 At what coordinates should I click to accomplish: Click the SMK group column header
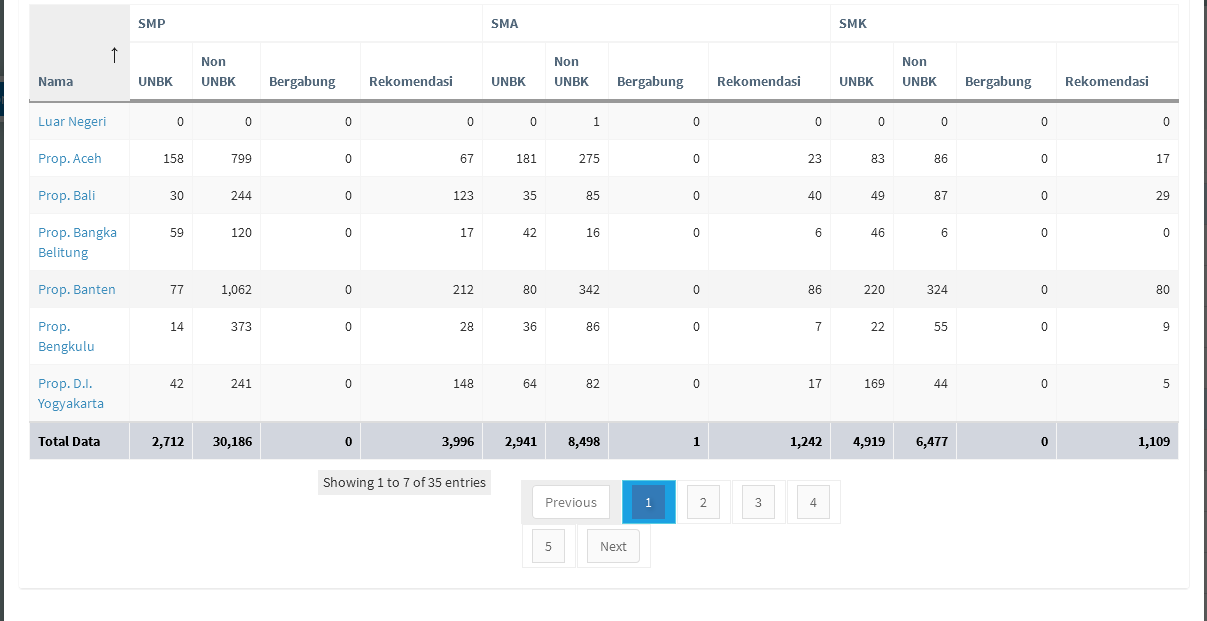point(853,23)
